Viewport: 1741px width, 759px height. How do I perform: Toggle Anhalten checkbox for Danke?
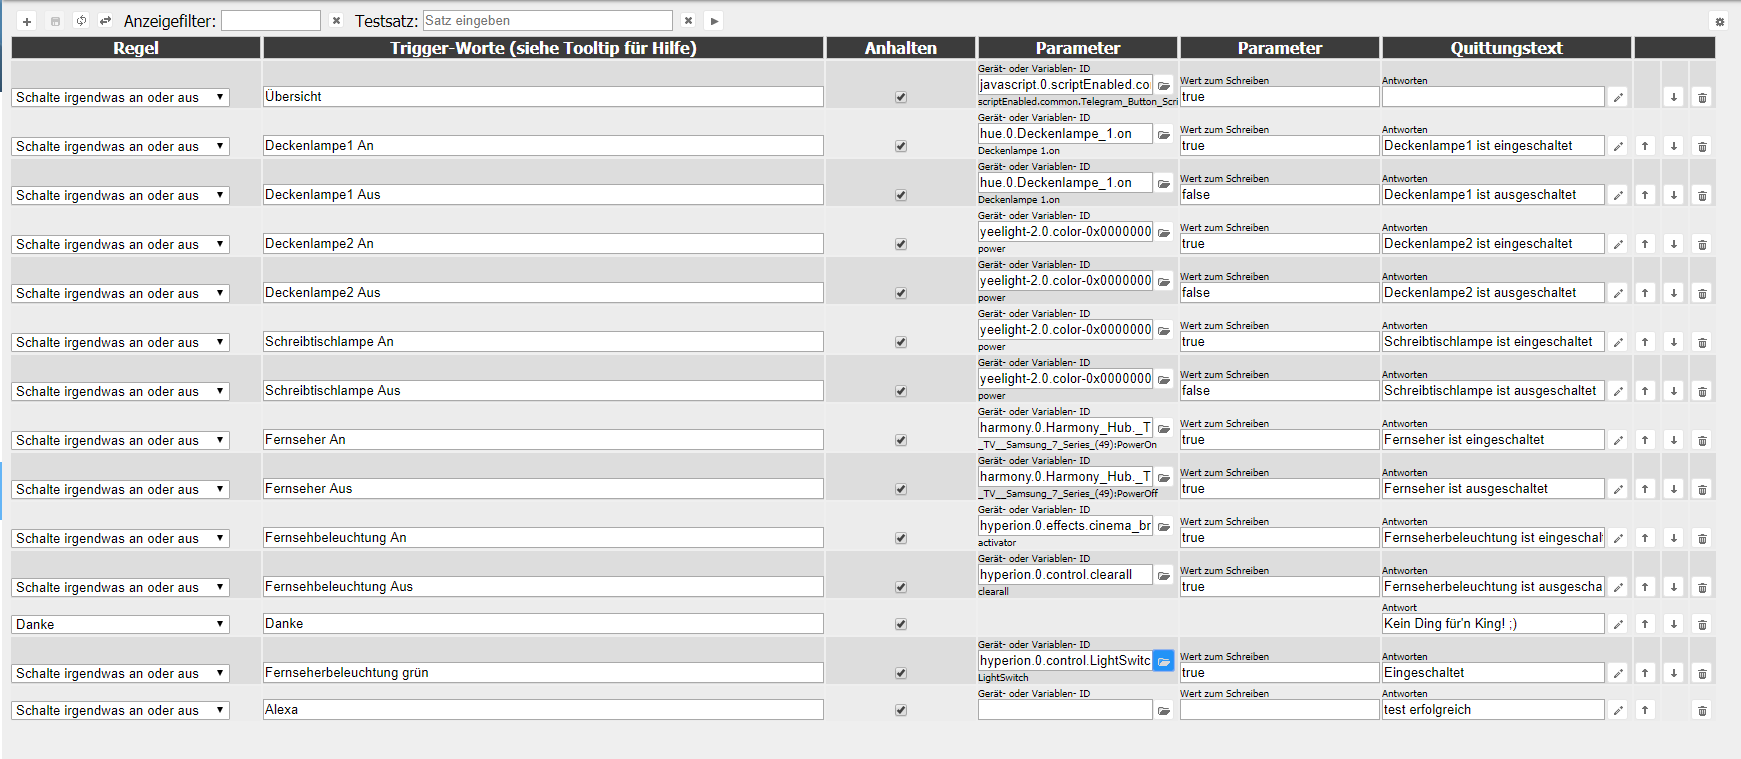pos(901,624)
